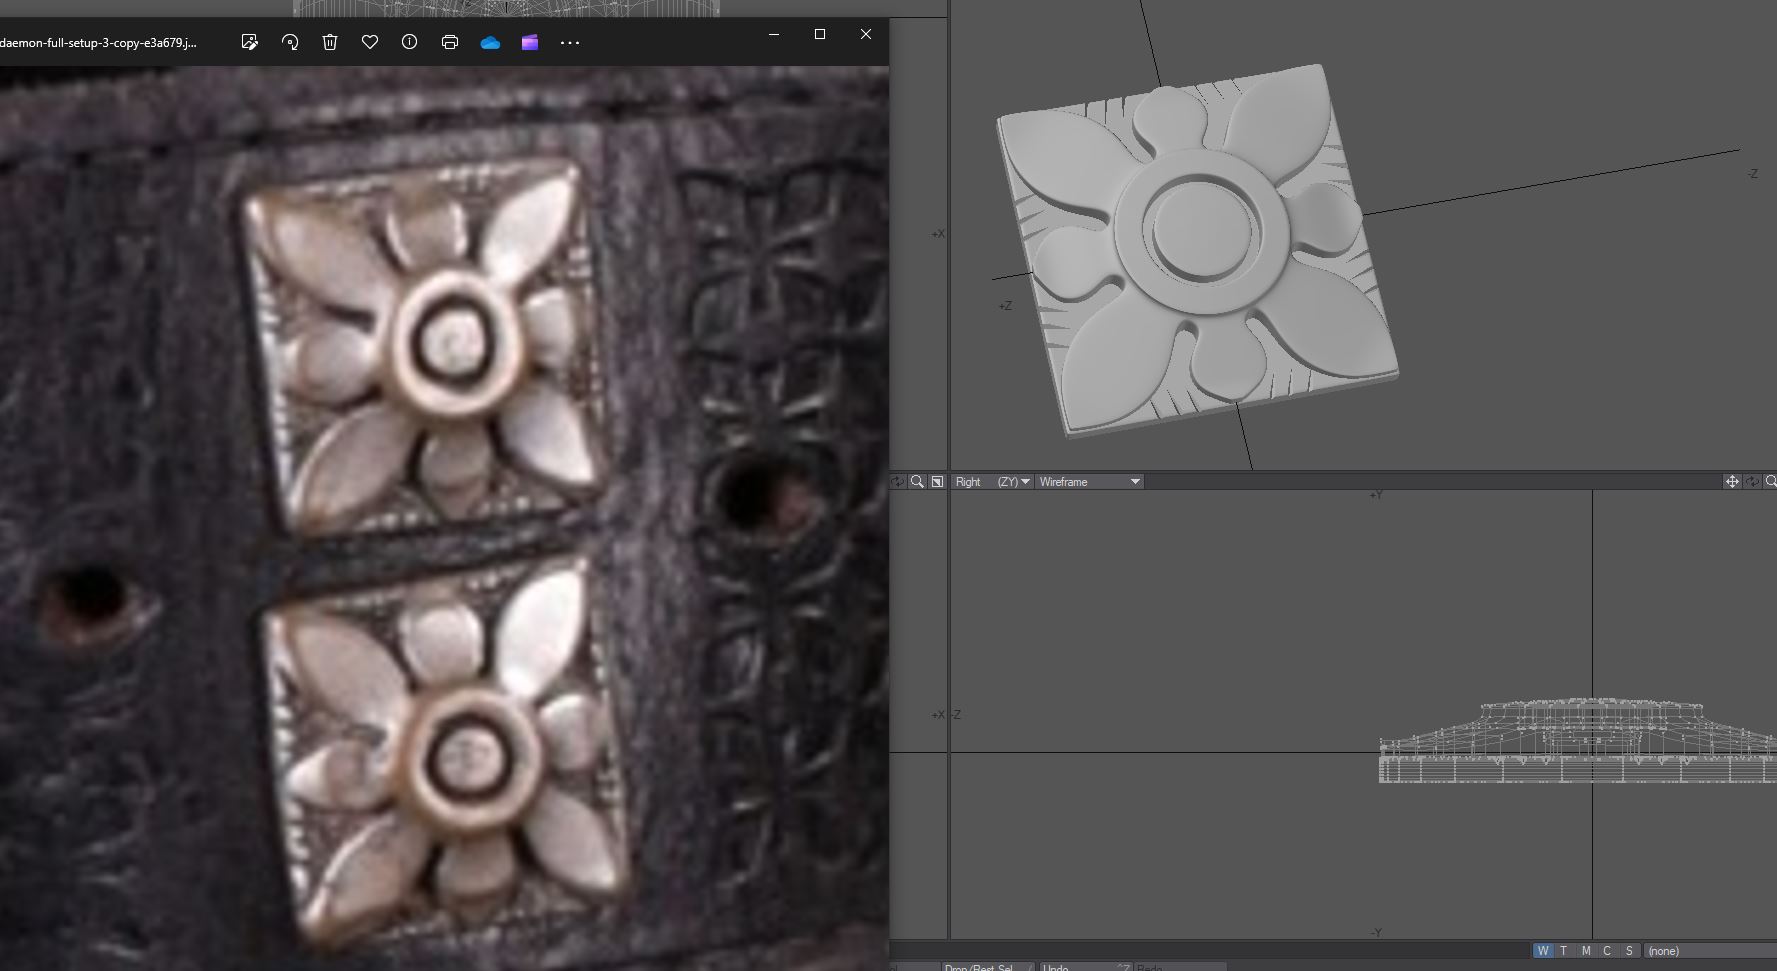Select the T texture map mode

tap(1564, 951)
